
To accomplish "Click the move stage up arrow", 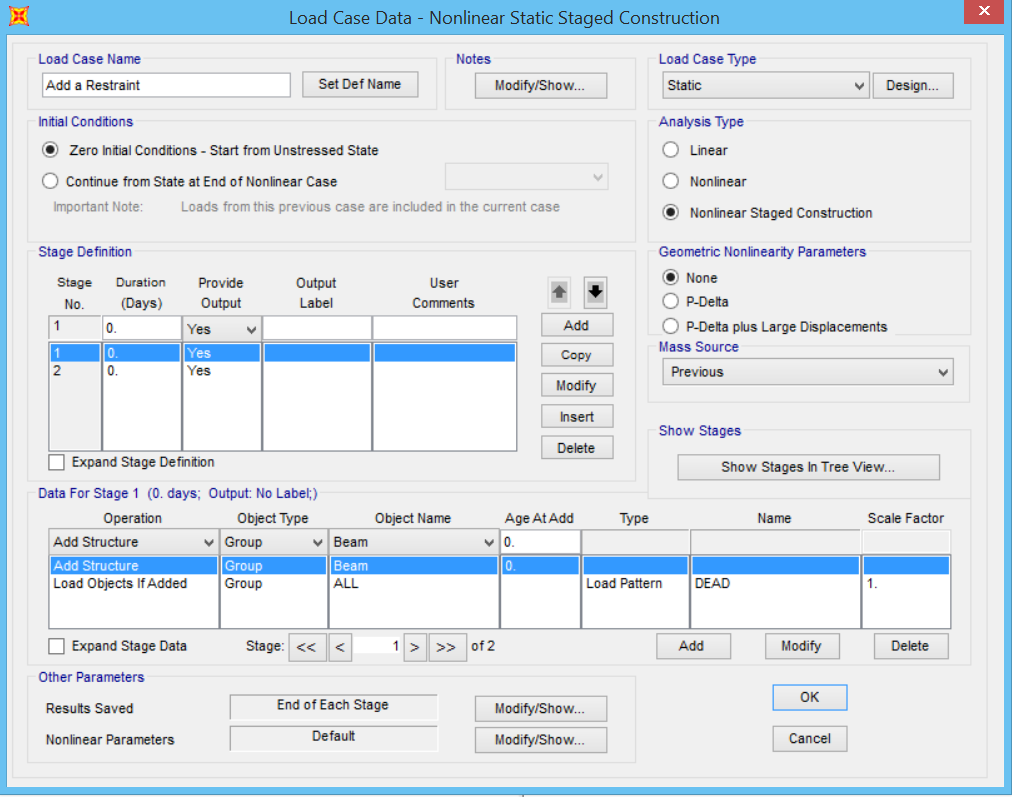I will click(561, 291).
